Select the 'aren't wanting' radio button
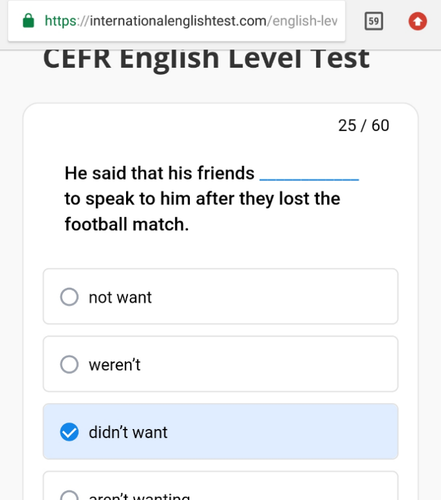This screenshot has width=441, height=500. pyautogui.click(x=69, y=496)
